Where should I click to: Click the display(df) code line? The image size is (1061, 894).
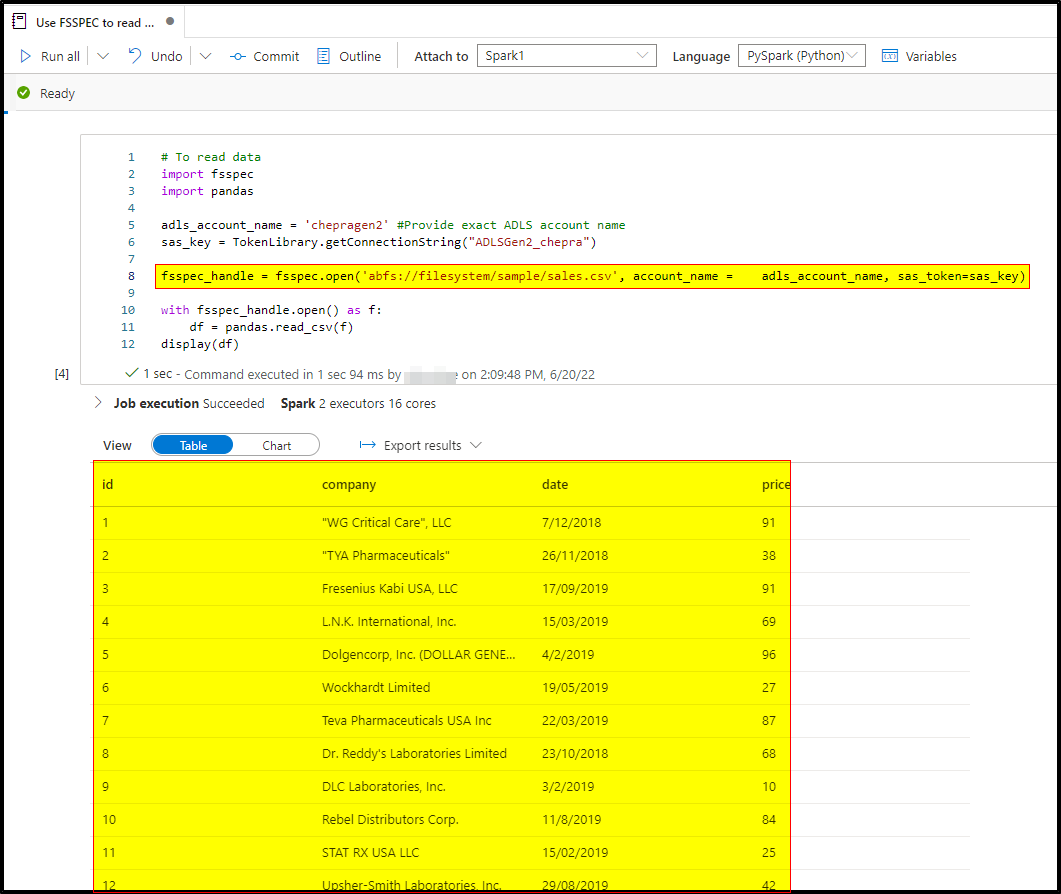[x=200, y=344]
